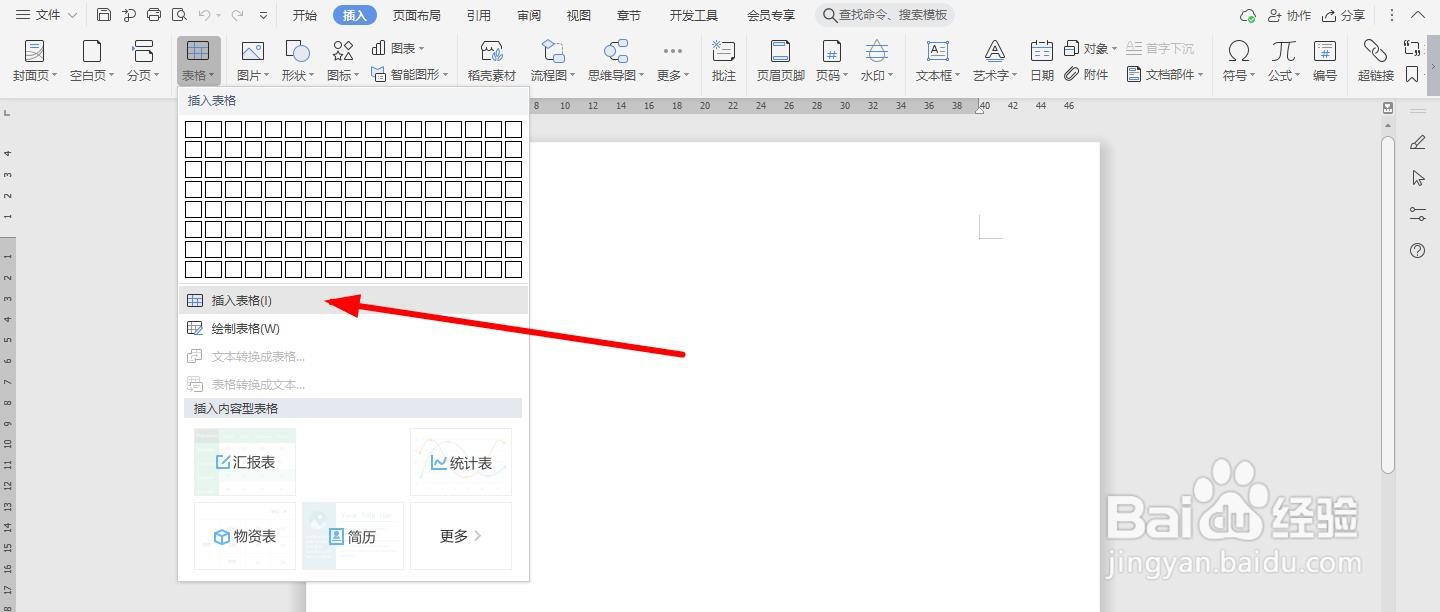Switch to the 审阅 ribbon tab
This screenshot has height=612, width=1440.
pyautogui.click(x=528, y=14)
